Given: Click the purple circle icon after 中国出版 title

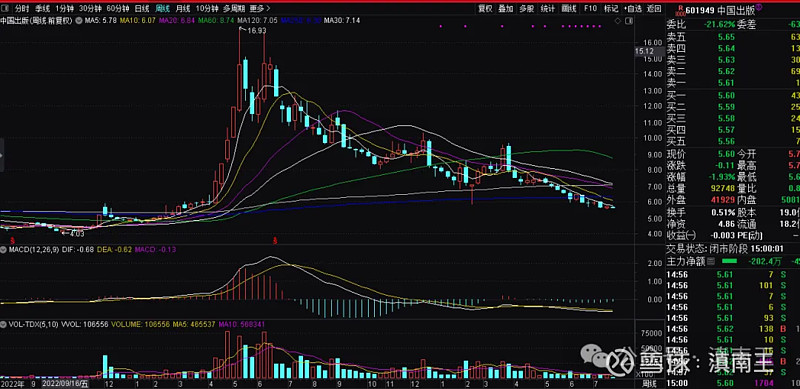Looking at the screenshot, I should click(x=758, y=7).
